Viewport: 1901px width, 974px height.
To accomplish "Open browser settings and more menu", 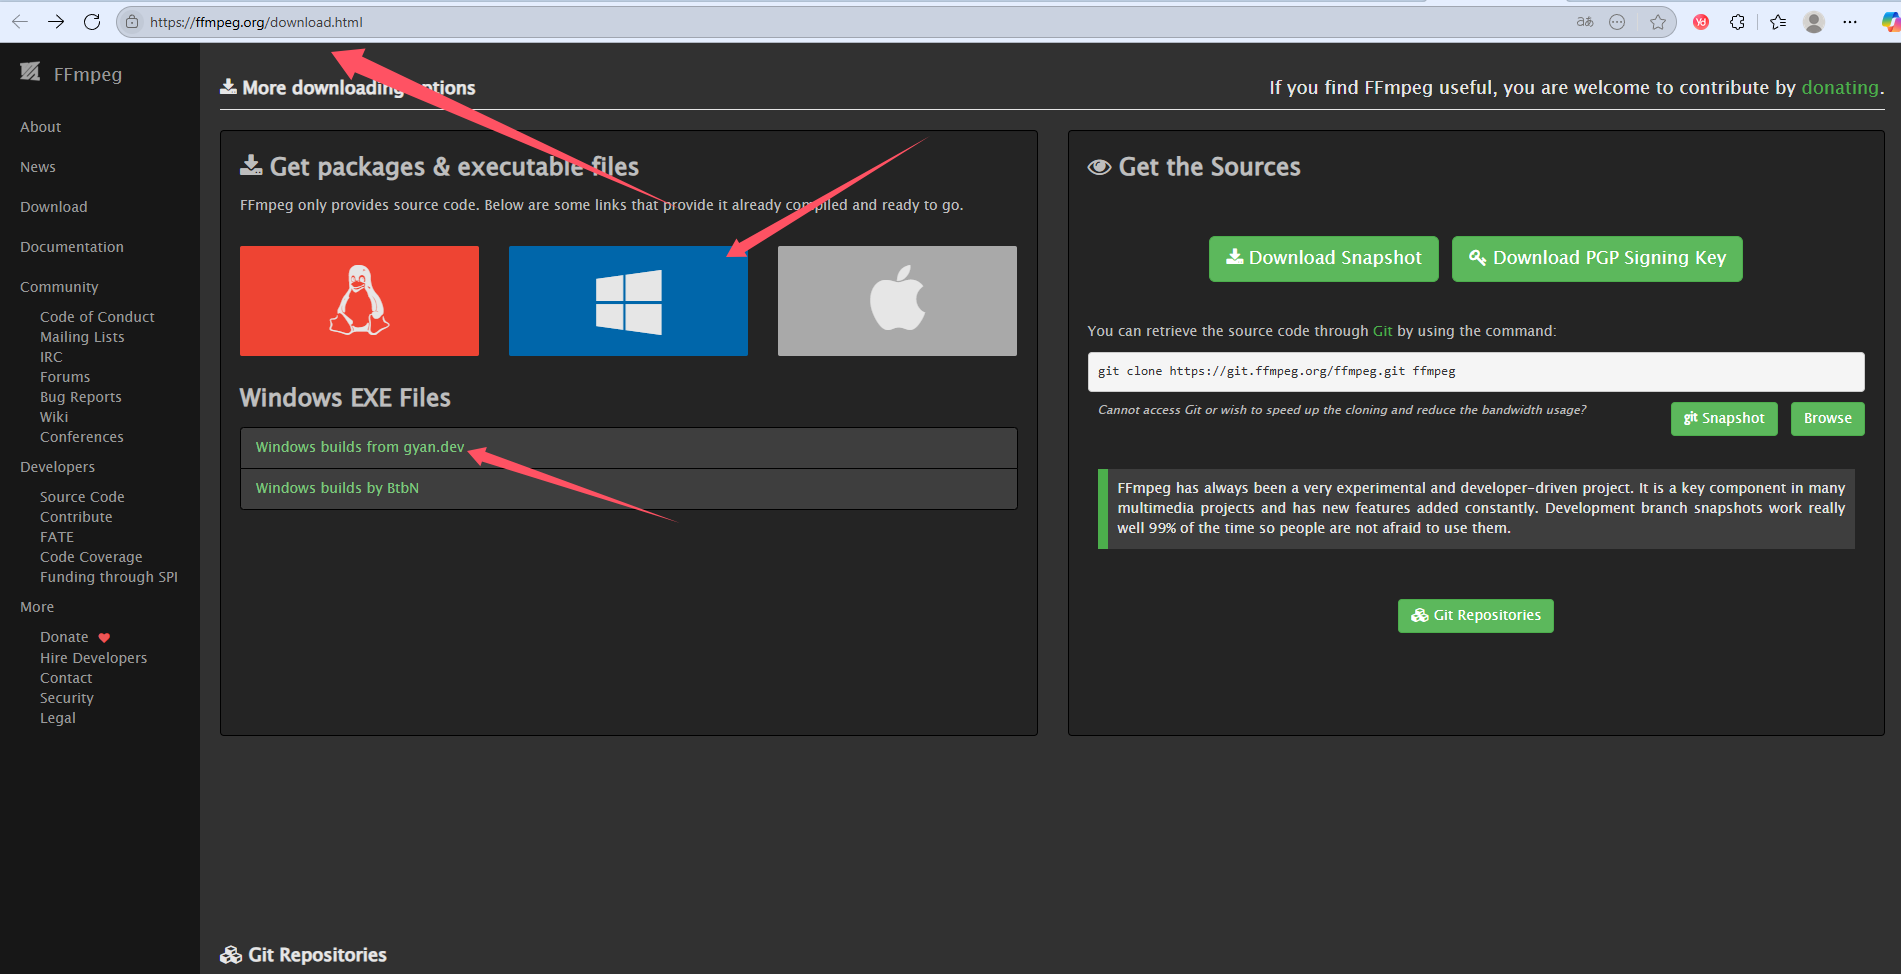I will (1850, 22).
